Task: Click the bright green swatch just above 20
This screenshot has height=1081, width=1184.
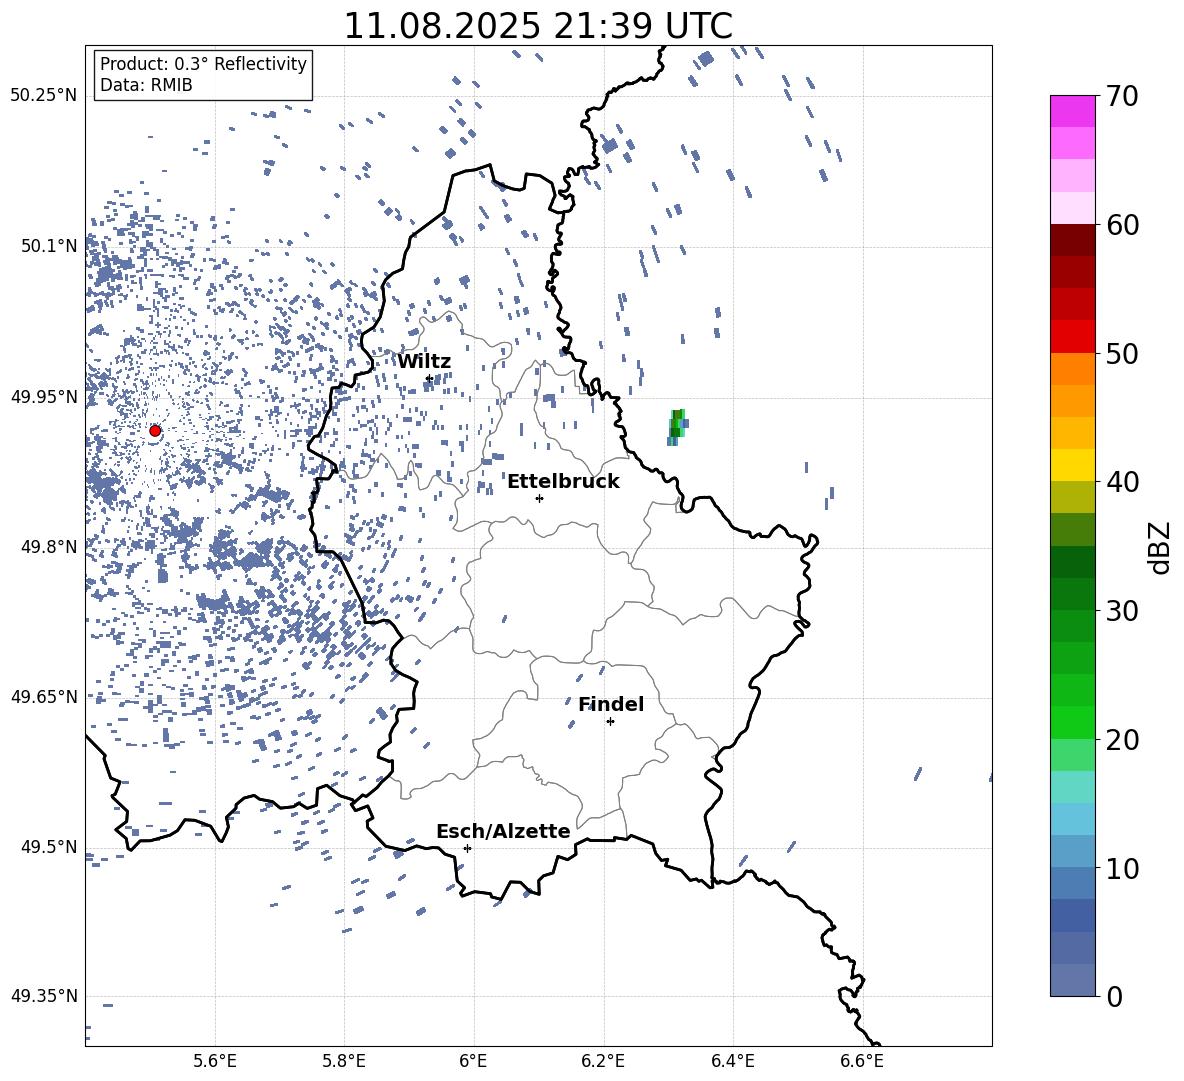Action: coord(1072,722)
